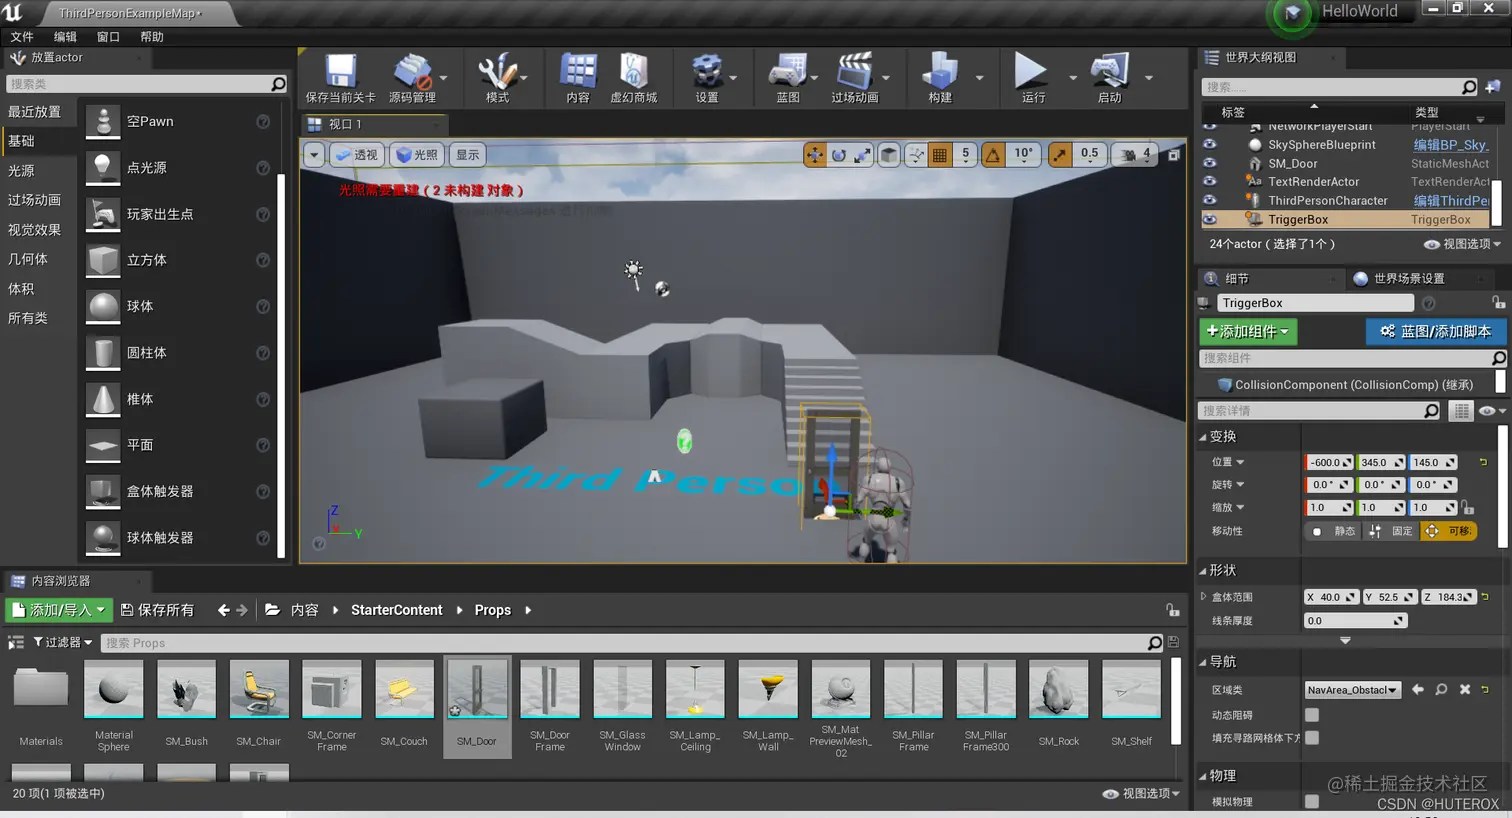
Task: Open the Add/Import (添加/导入) dropdown
Action: point(59,610)
